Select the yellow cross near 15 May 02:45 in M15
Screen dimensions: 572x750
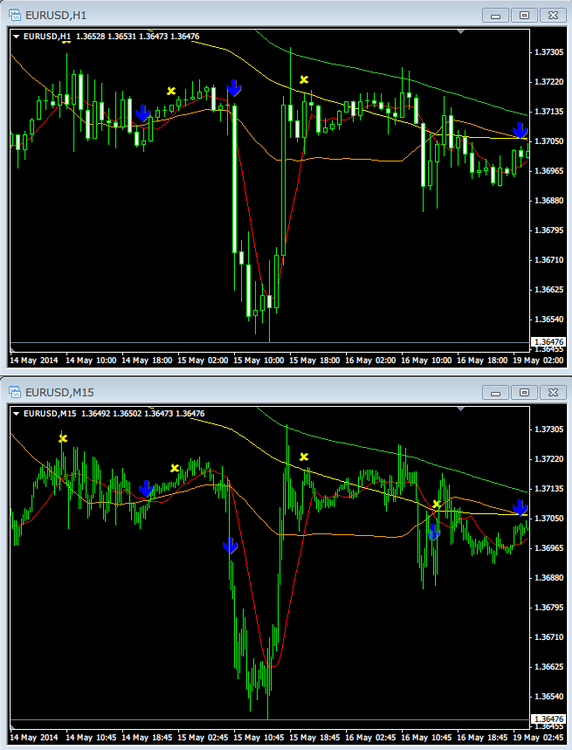point(175,468)
